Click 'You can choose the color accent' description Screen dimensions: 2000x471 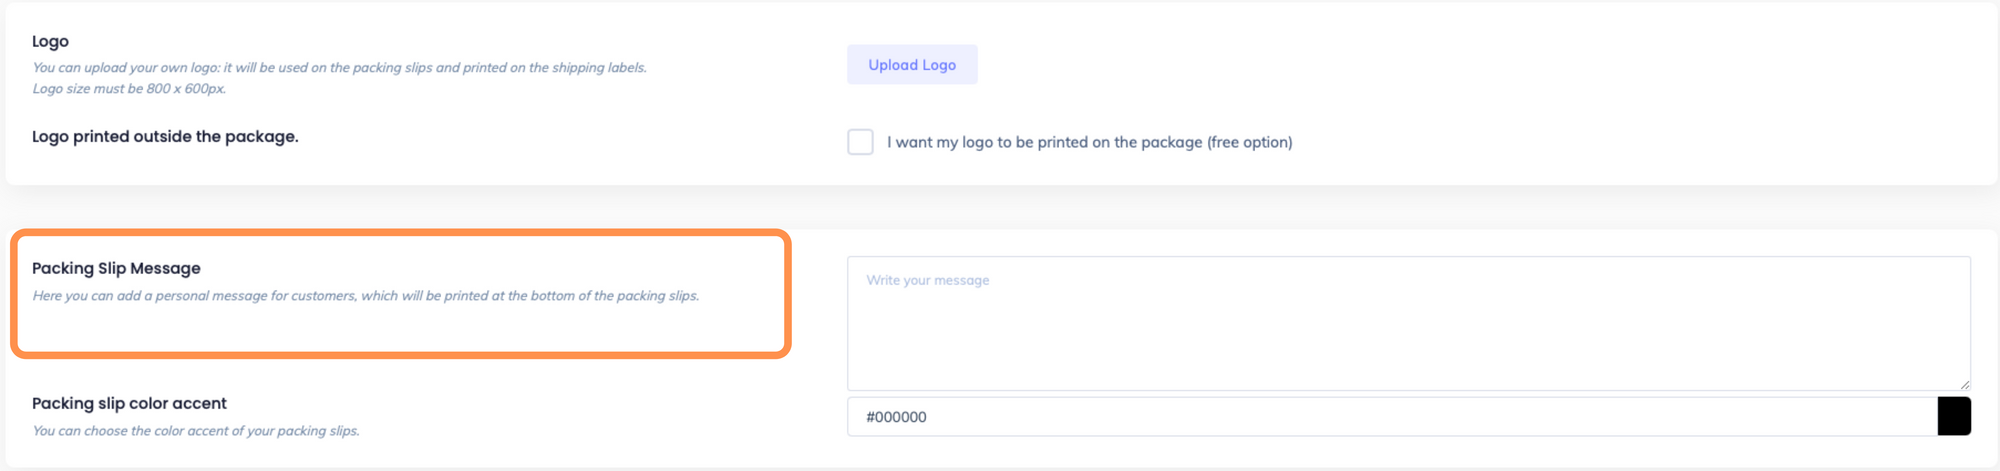click(x=195, y=431)
